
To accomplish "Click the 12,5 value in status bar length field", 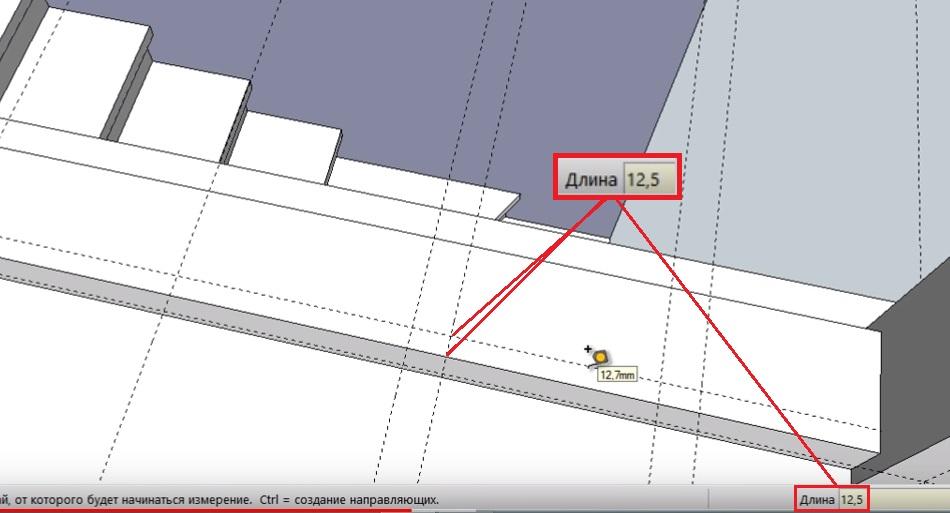I will [851, 500].
